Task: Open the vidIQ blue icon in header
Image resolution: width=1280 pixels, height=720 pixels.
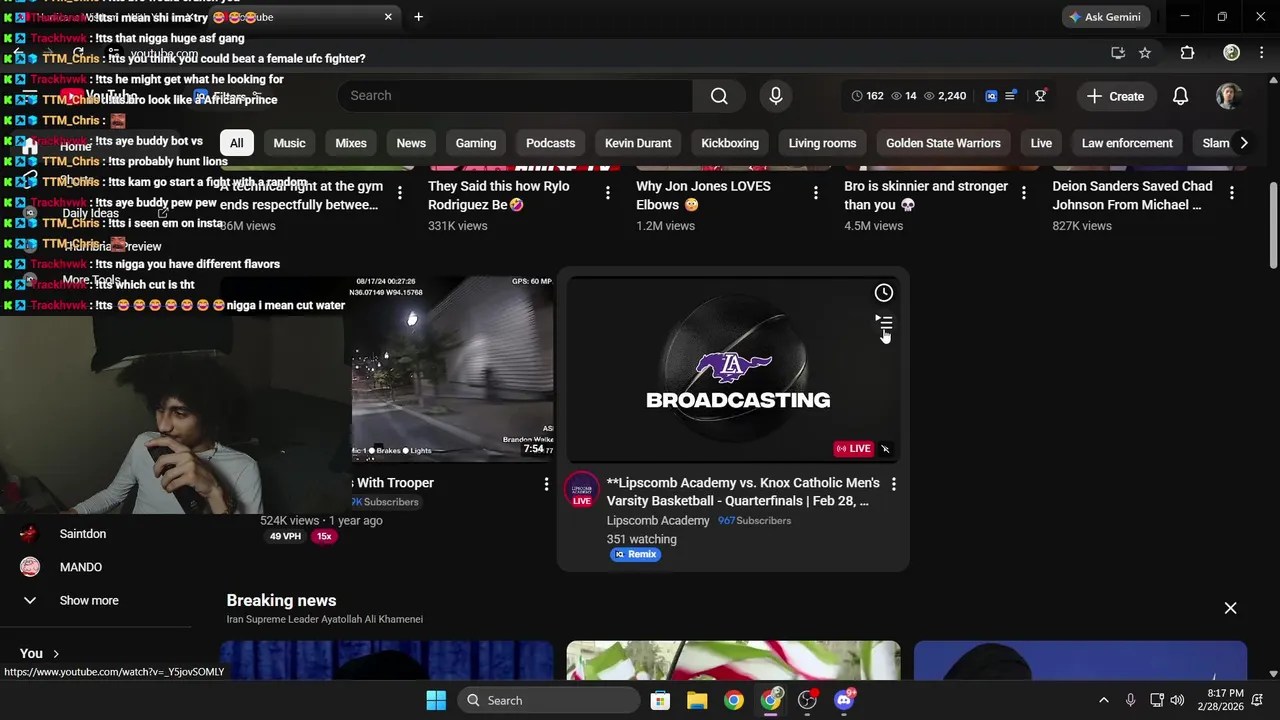Action: point(991,96)
